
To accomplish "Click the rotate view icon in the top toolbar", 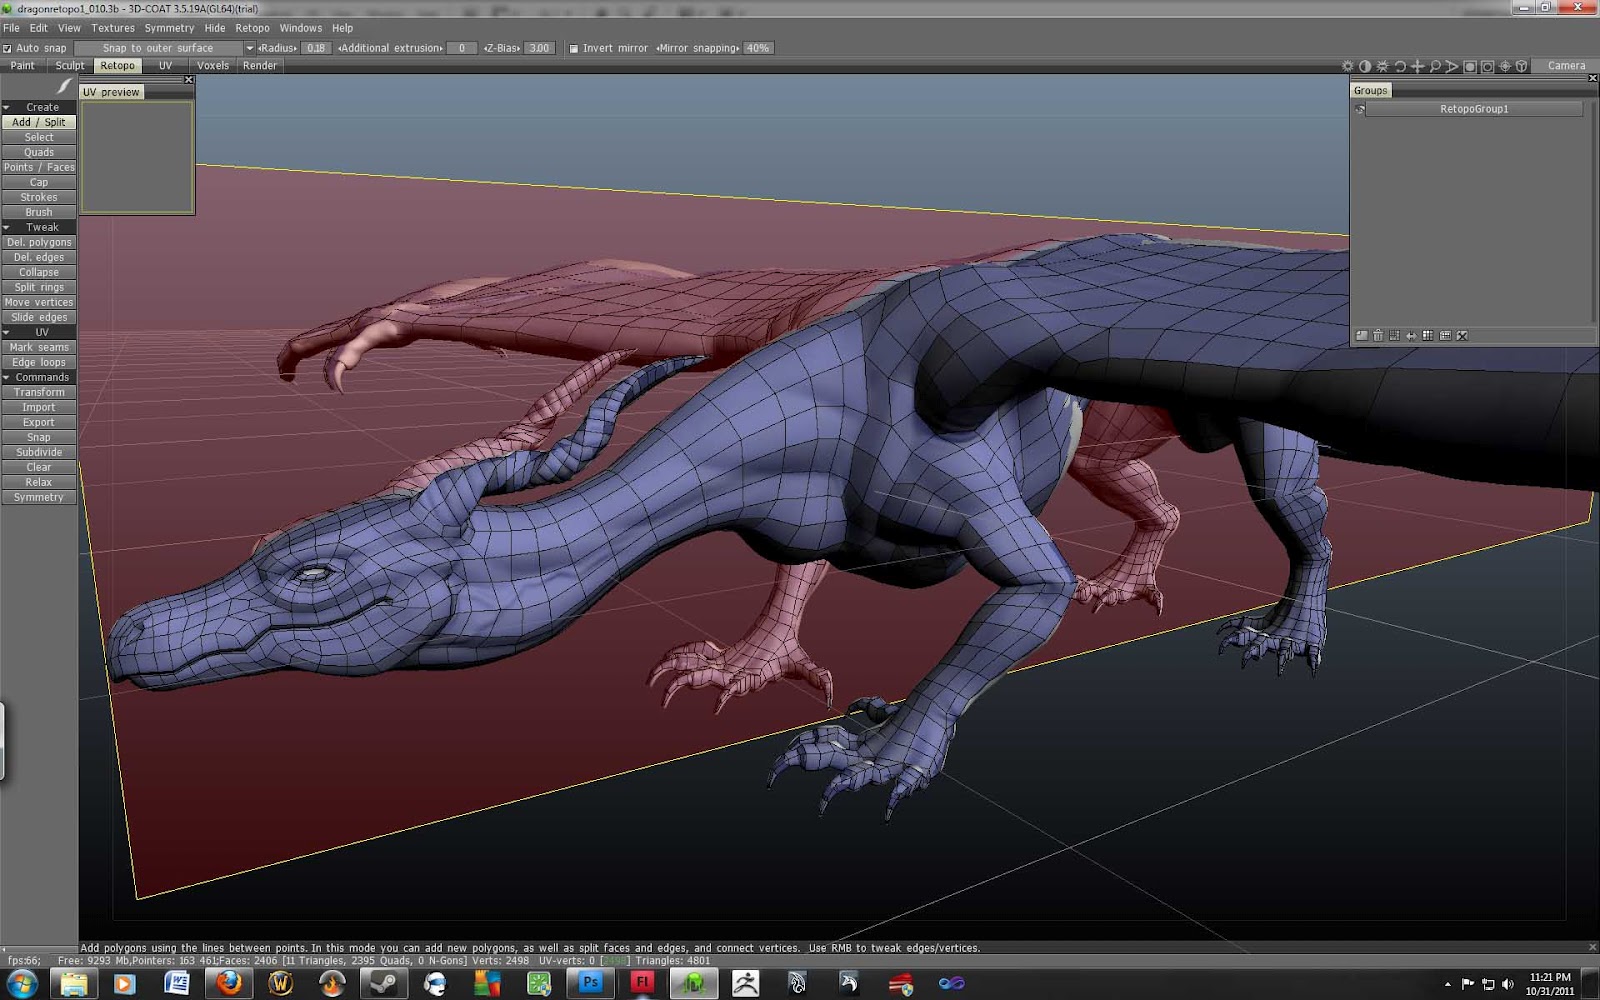I will coord(1399,65).
